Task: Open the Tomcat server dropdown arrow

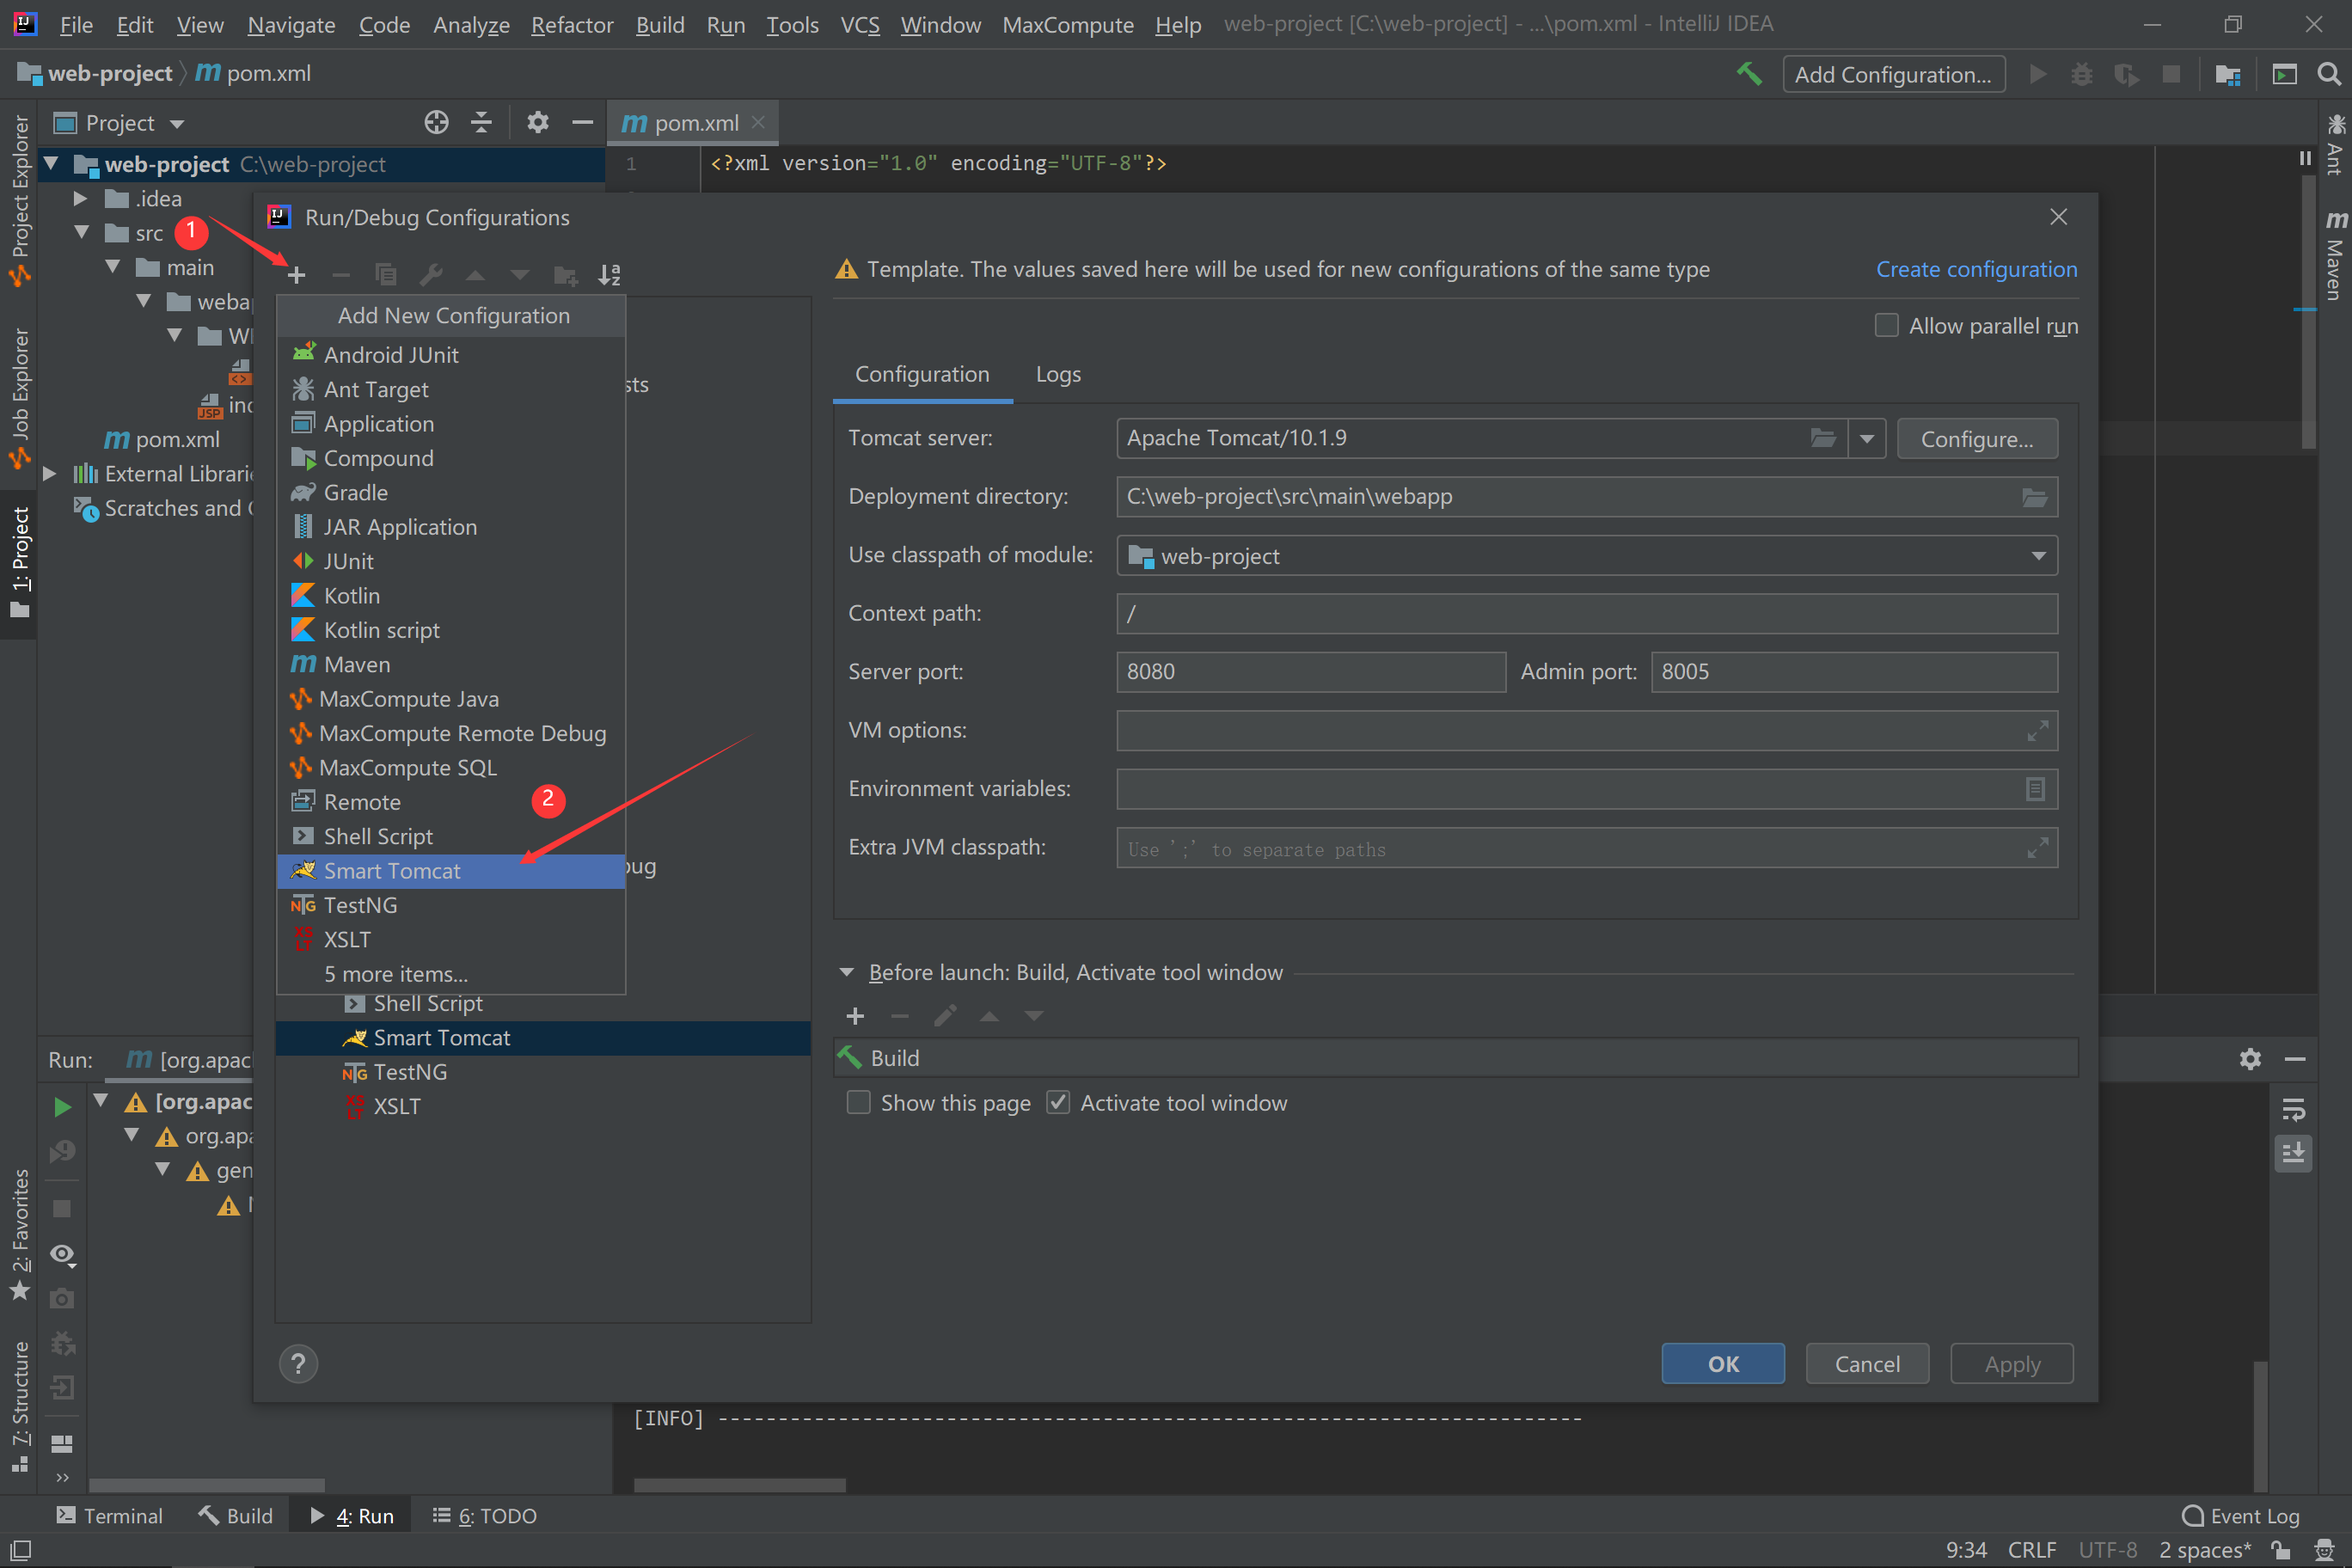Action: coord(1866,439)
